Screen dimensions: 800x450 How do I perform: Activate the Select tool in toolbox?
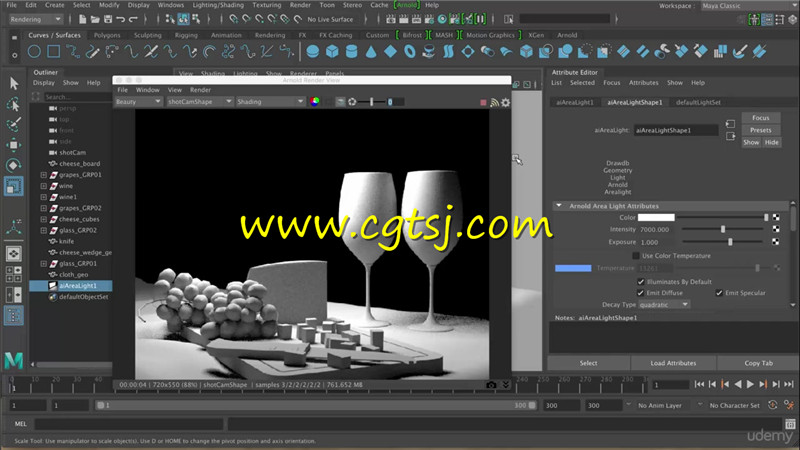pos(14,83)
